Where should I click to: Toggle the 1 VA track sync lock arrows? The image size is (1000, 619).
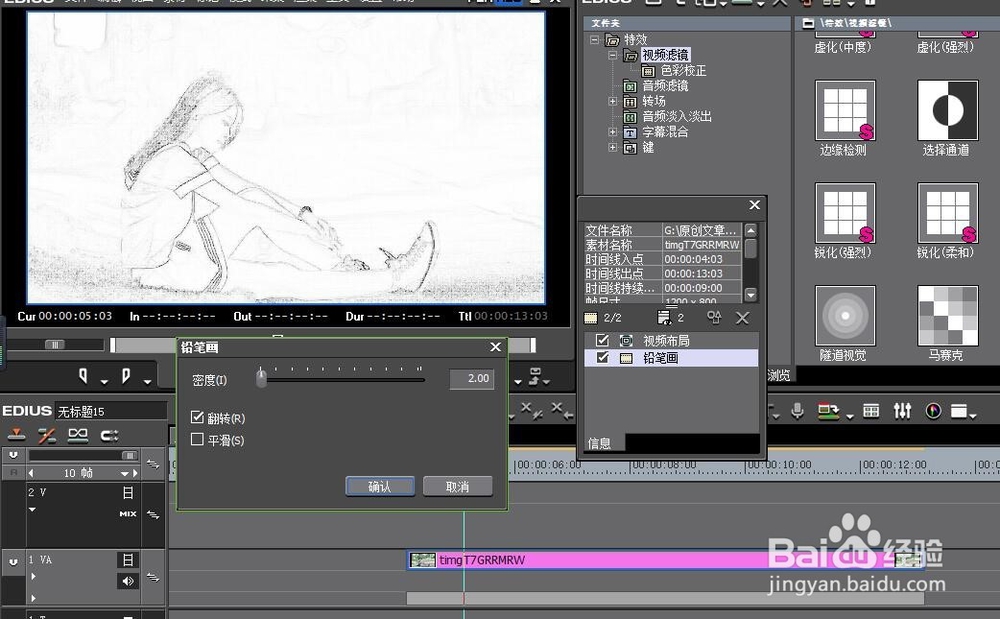[153, 578]
